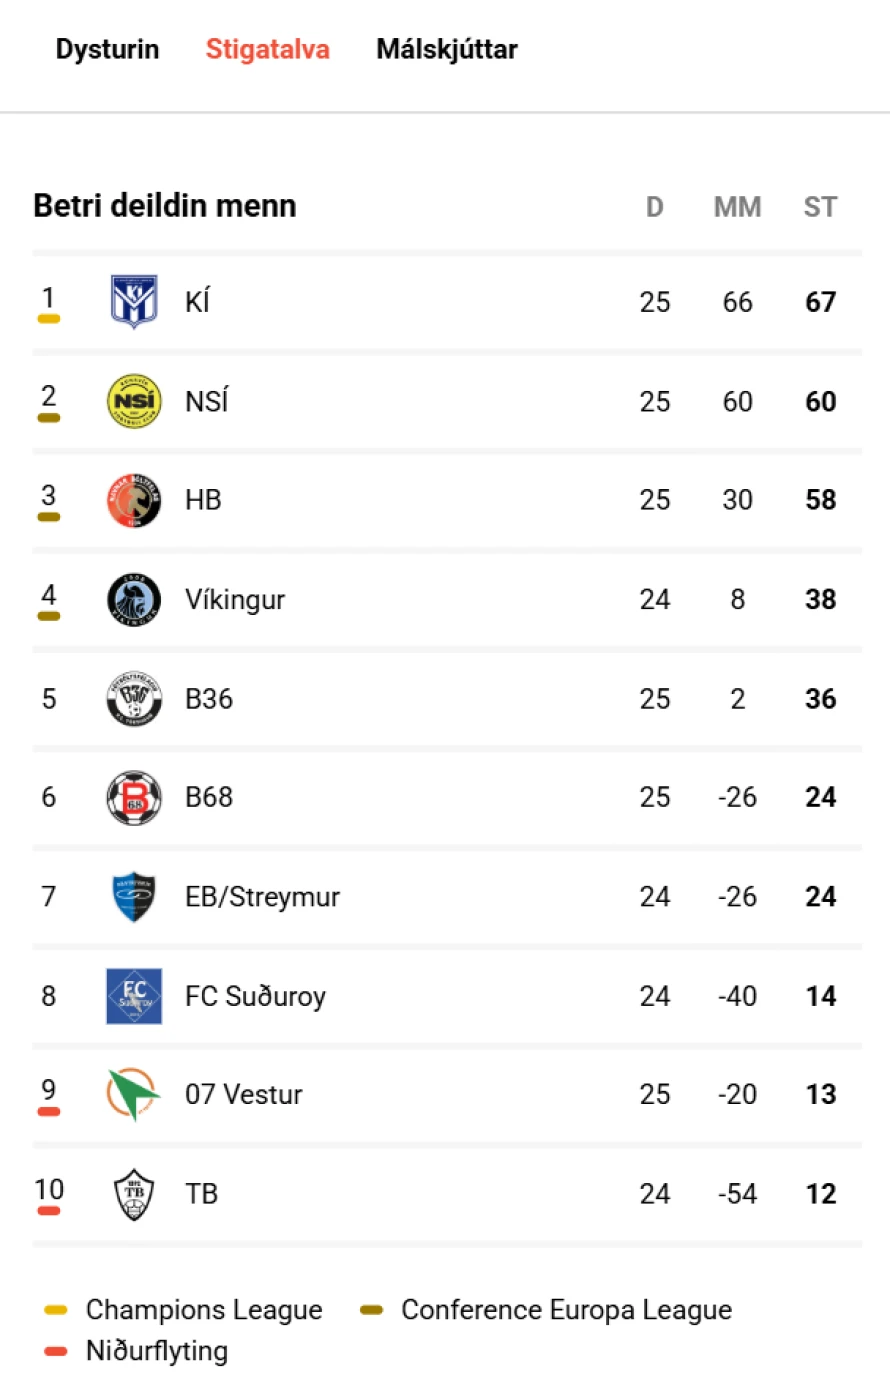Click the EB/Streymur shield logo
The width and height of the screenshot is (890, 1391).
134,896
